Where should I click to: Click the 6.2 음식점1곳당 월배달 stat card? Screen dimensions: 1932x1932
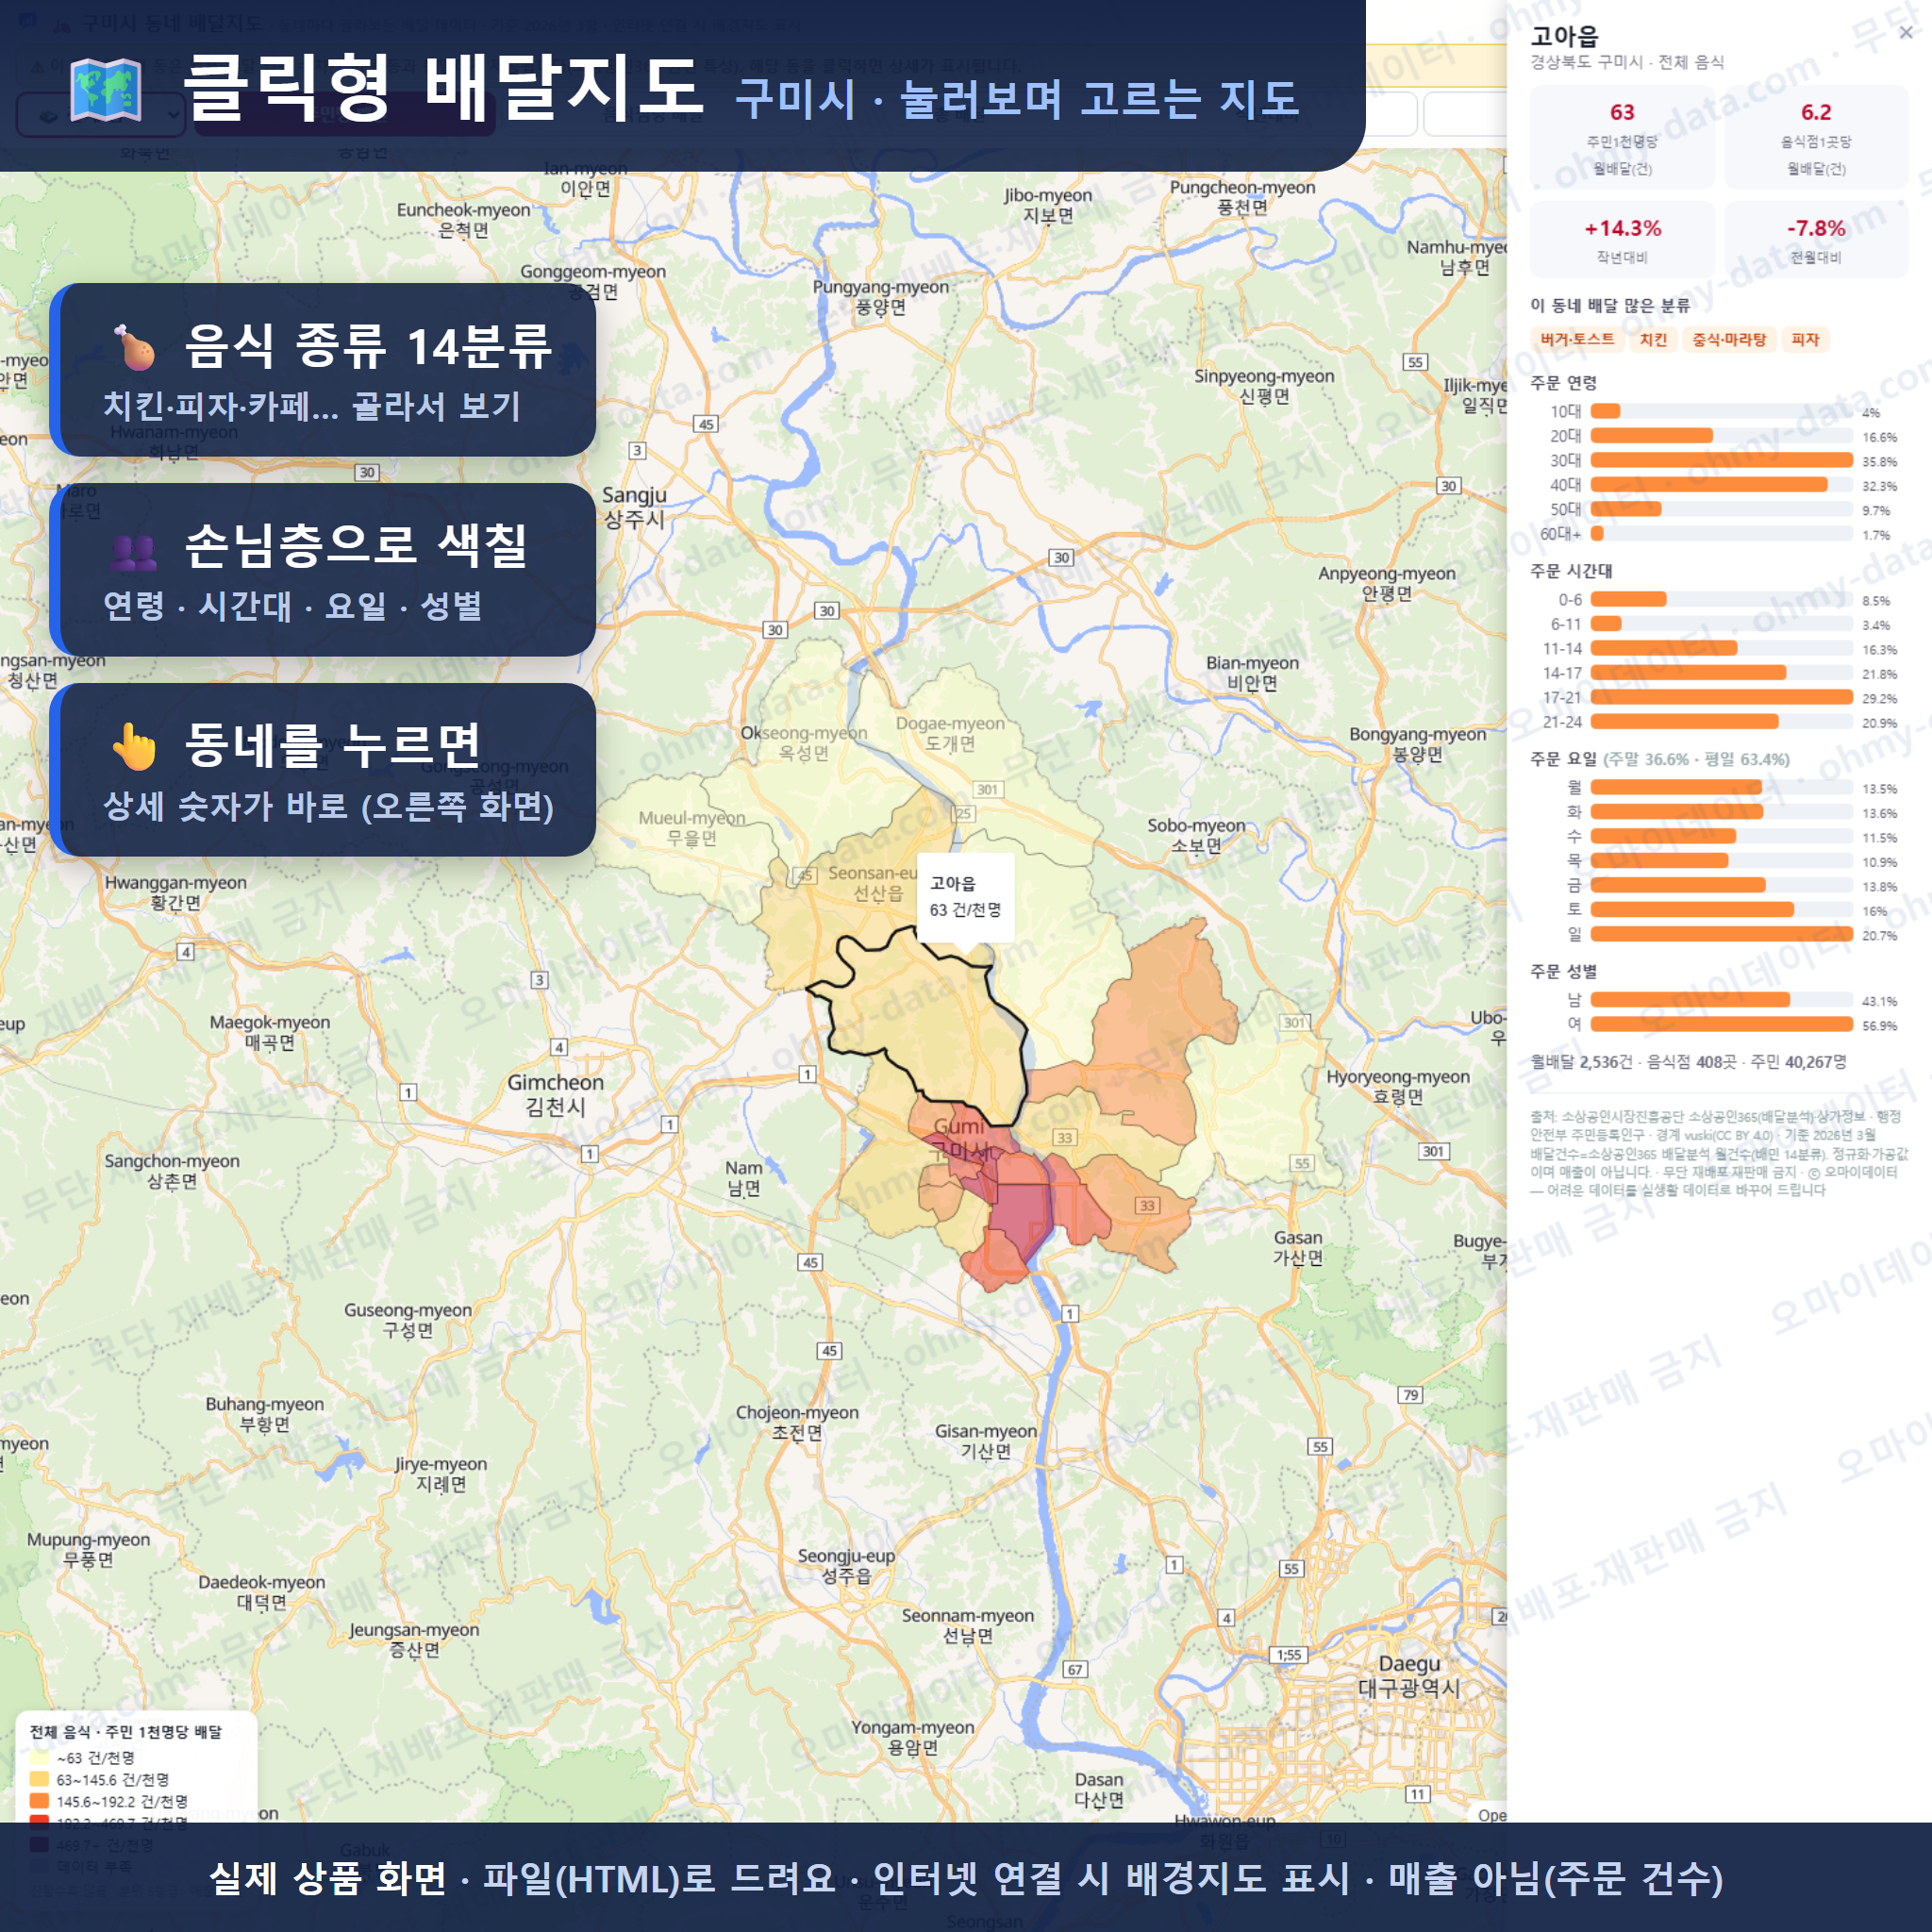(1816, 138)
